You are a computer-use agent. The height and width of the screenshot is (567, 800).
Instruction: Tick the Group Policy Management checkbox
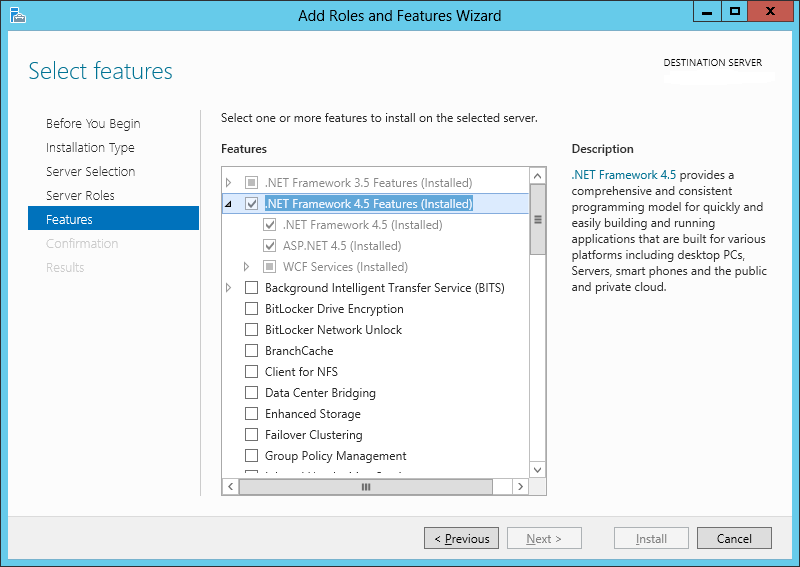click(252, 456)
